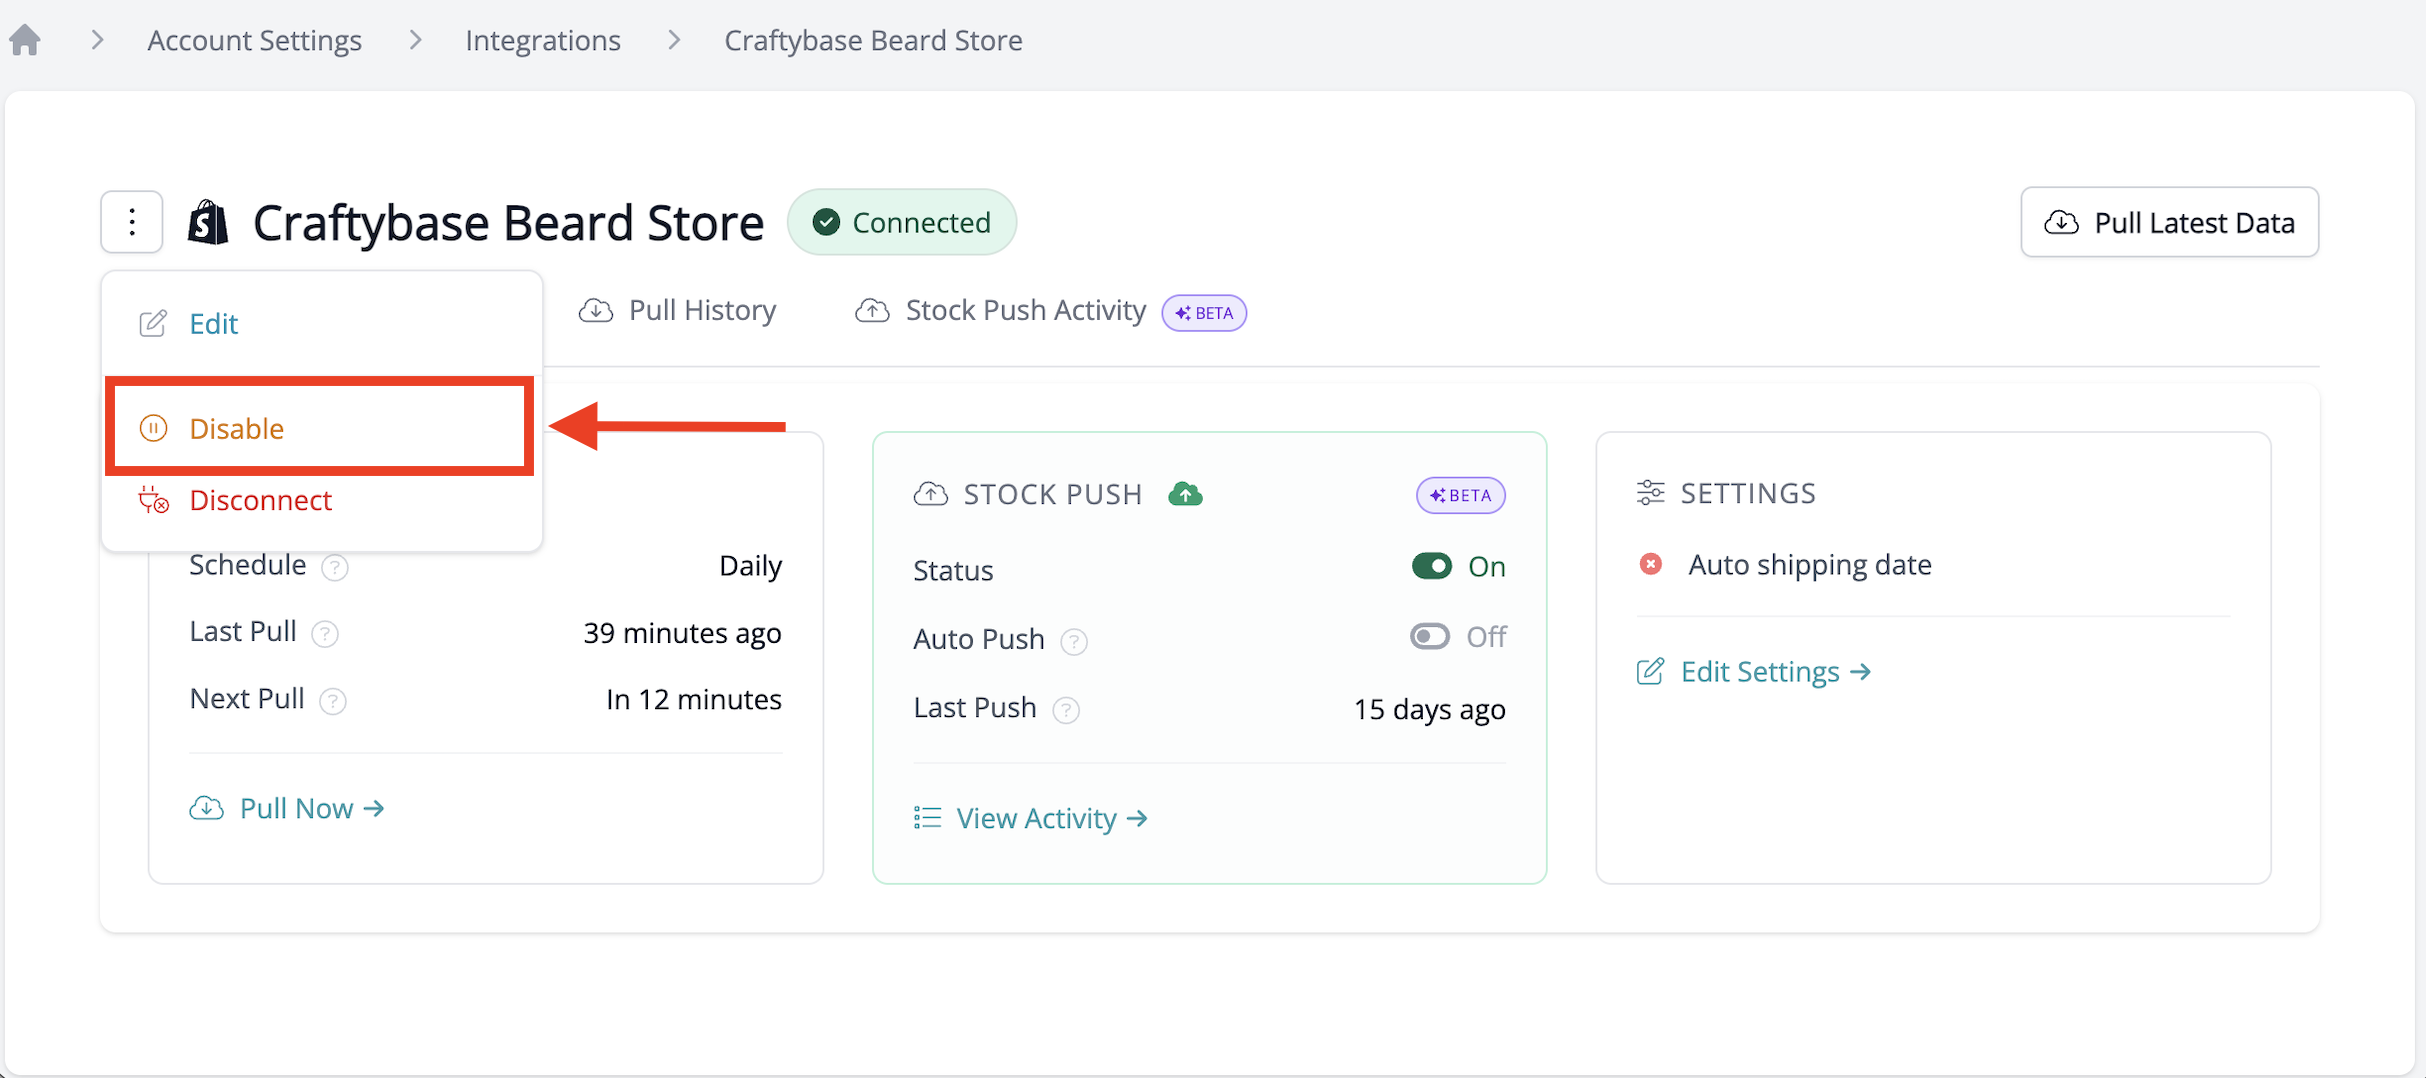Toggle the three-dot options menu button
The height and width of the screenshot is (1078, 2426).
[132, 222]
